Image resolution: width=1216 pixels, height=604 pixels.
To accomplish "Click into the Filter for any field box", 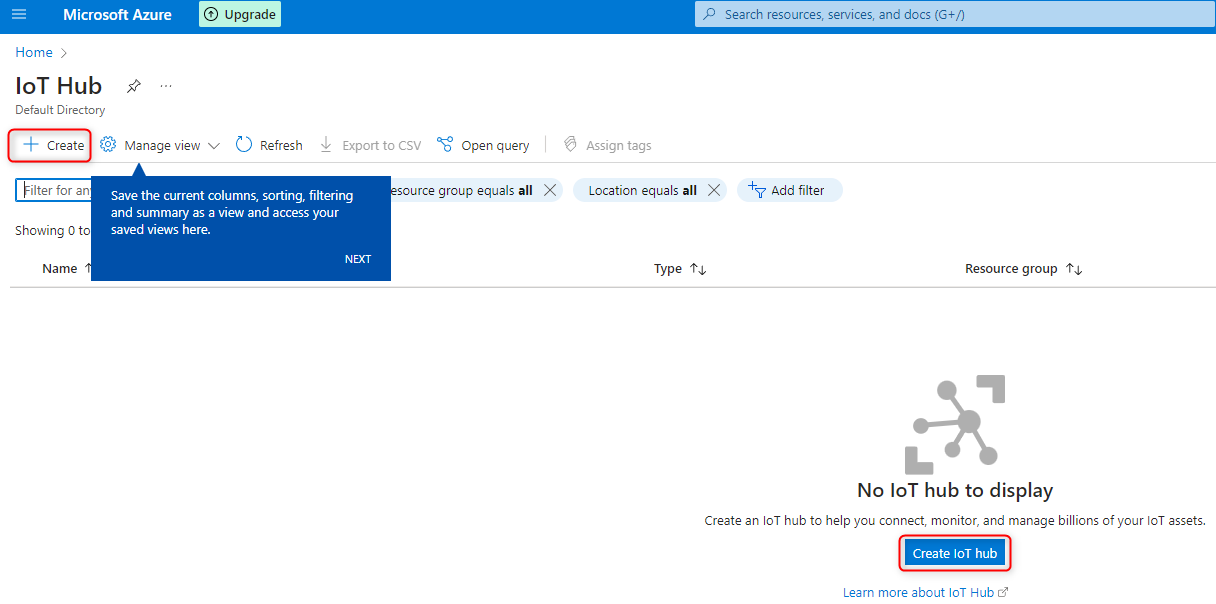I will (54, 190).
